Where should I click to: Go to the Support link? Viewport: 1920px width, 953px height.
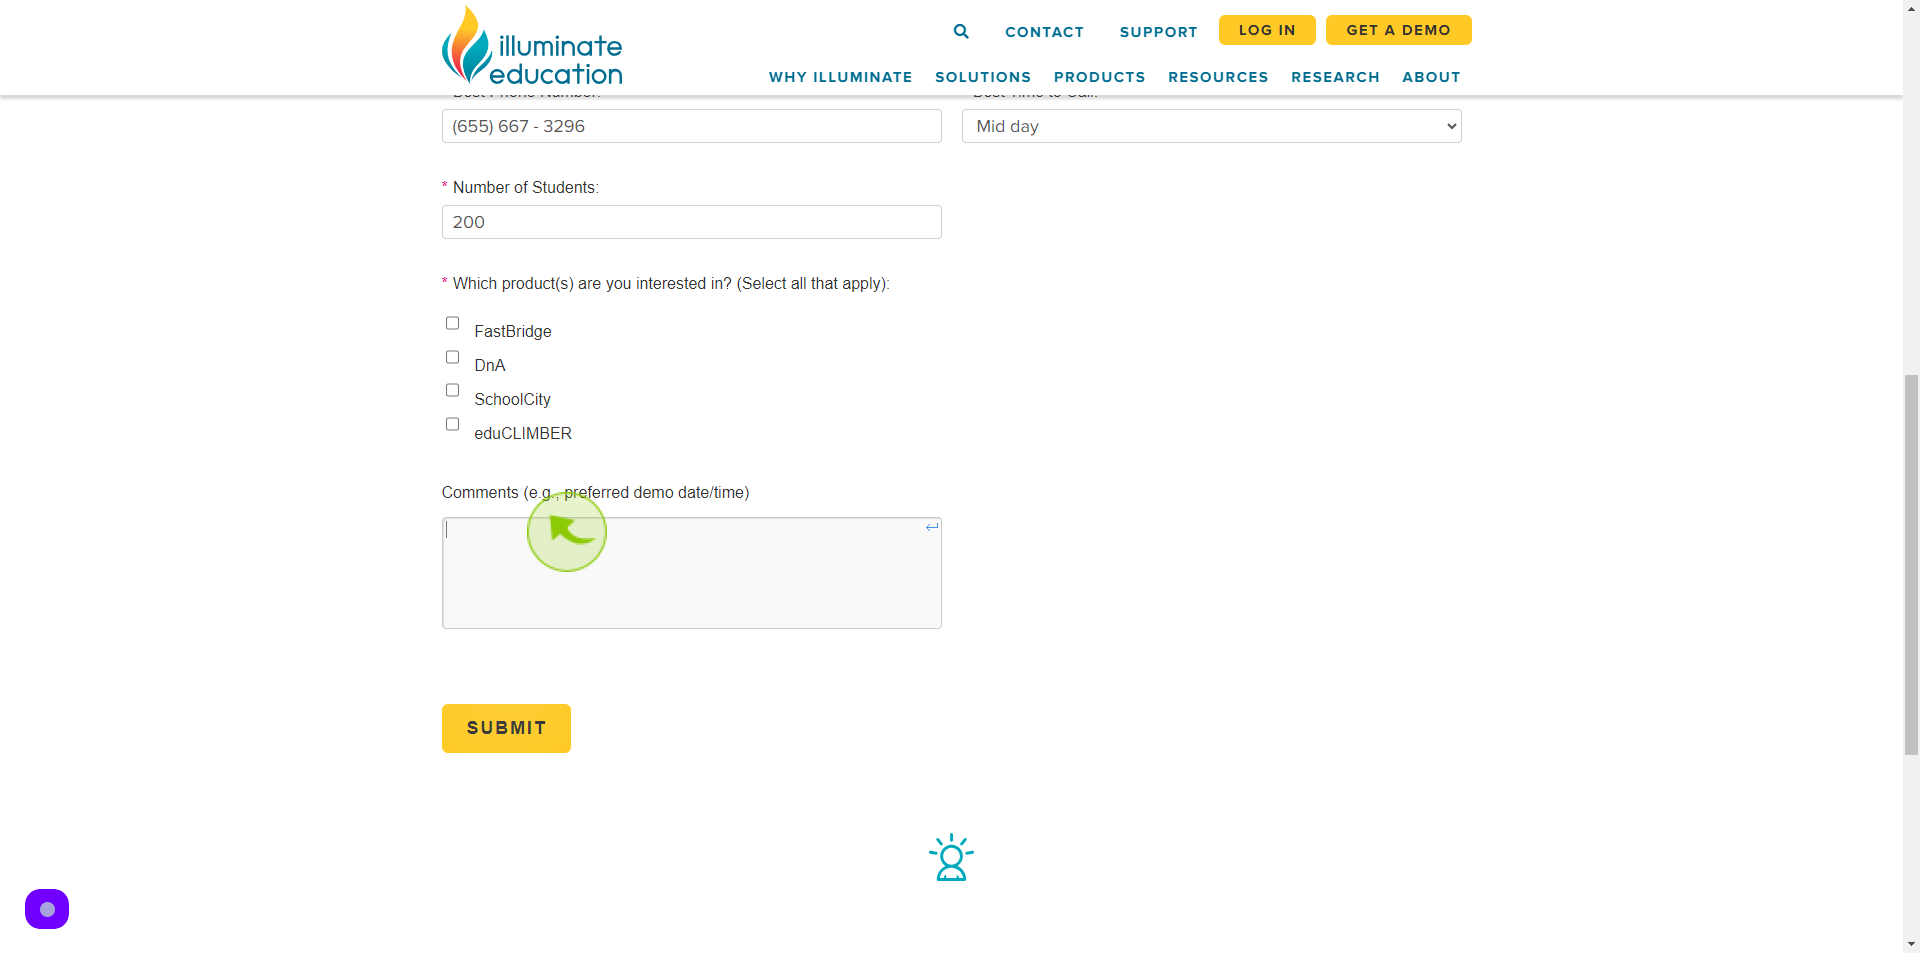(1158, 32)
